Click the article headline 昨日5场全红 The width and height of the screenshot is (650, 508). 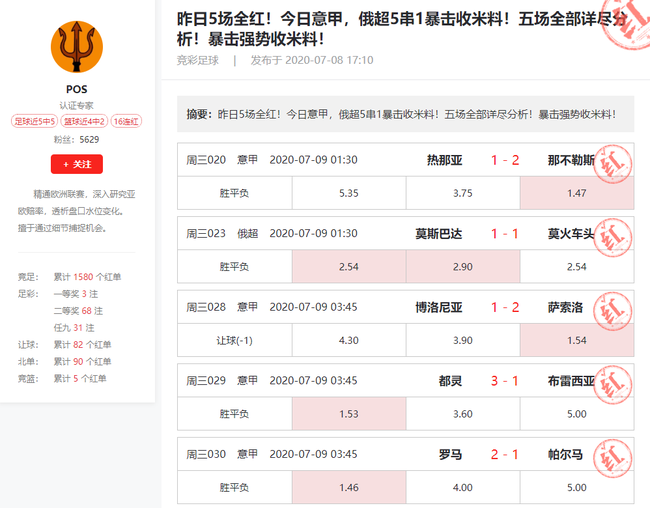[401, 29]
